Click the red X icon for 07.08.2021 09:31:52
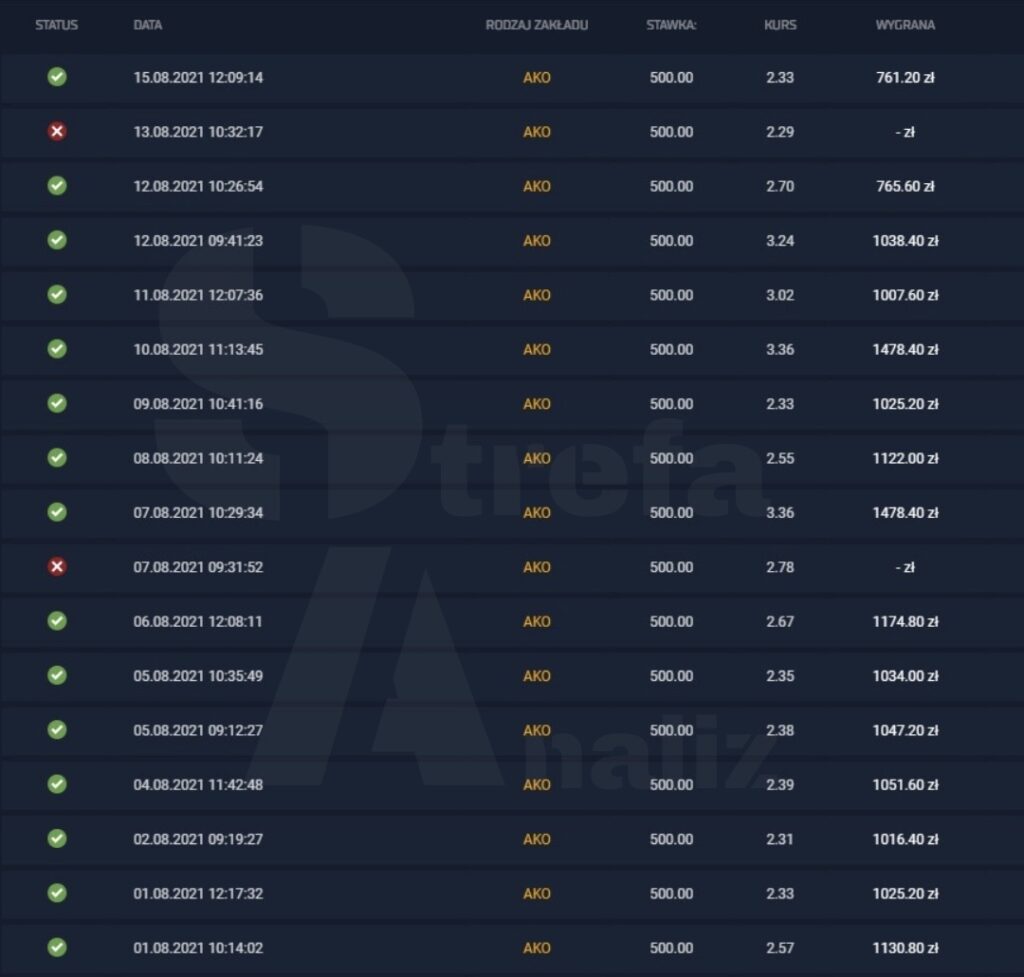The width and height of the screenshot is (1024, 977). (x=57, y=566)
